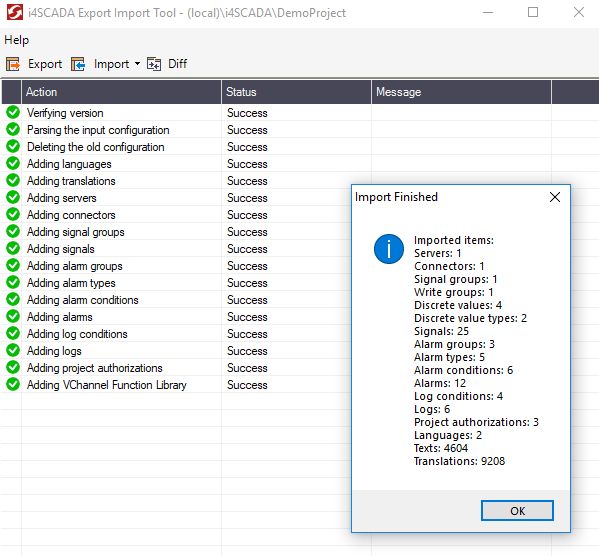Click the Import Finished dialog title

pos(396,197)
